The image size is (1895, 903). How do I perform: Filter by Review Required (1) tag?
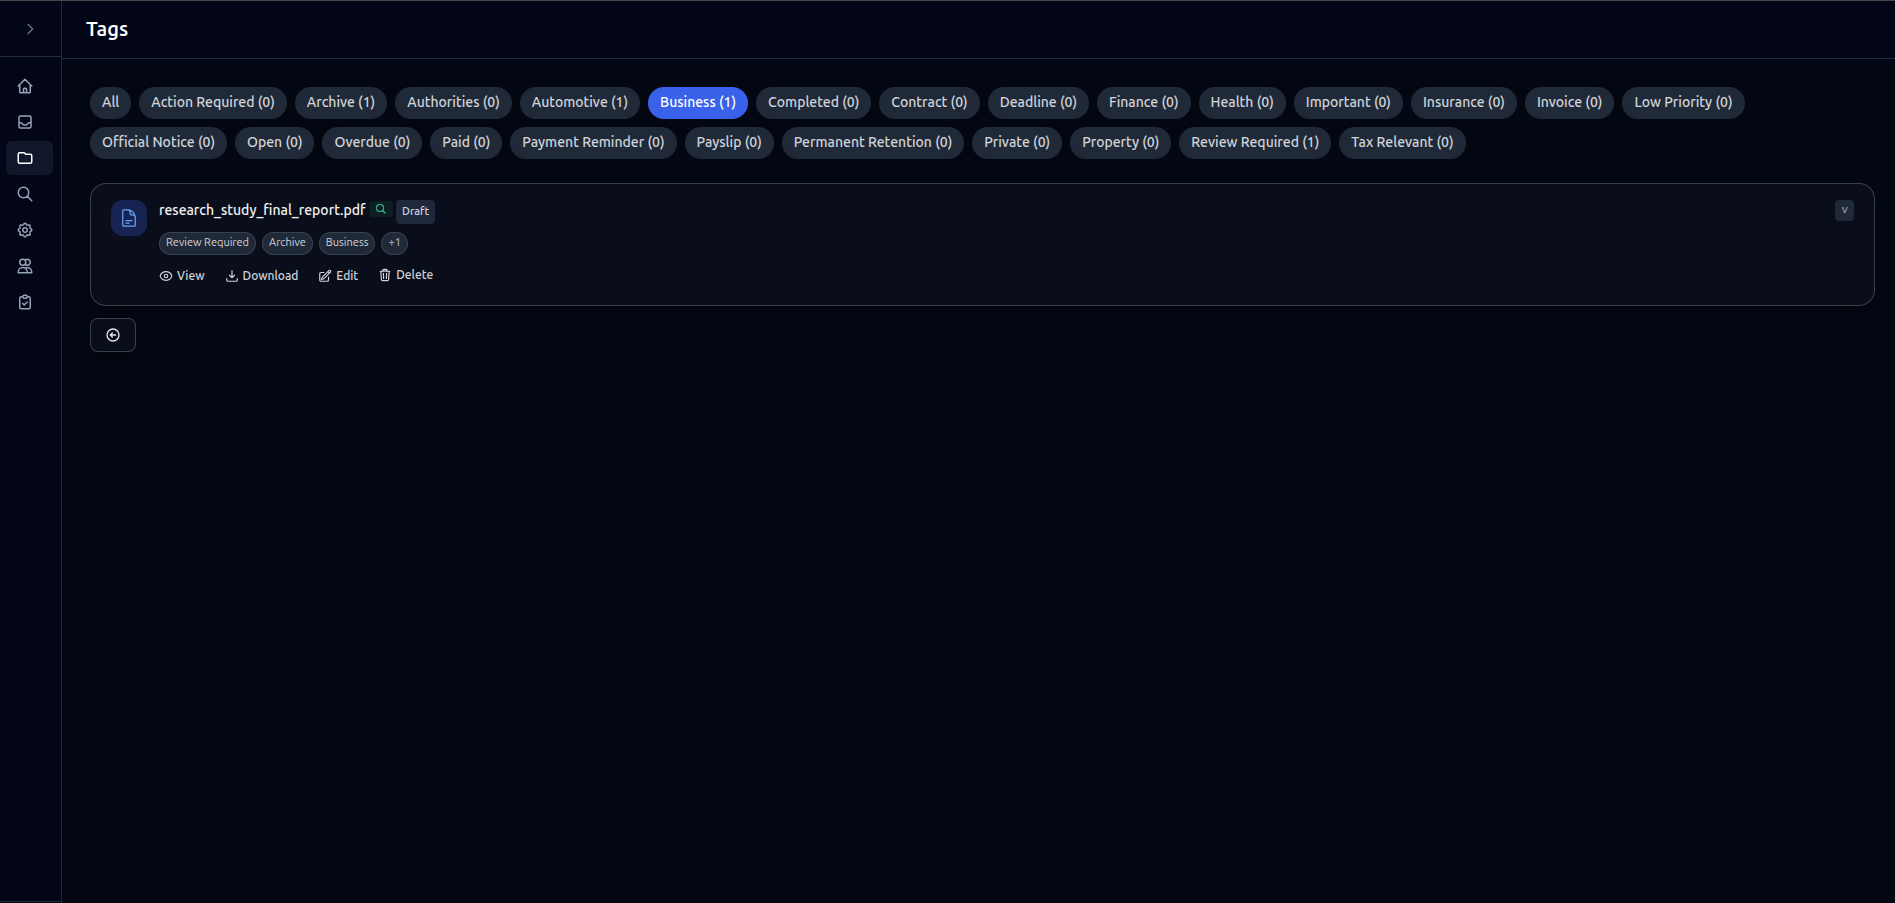(1255, 142)
